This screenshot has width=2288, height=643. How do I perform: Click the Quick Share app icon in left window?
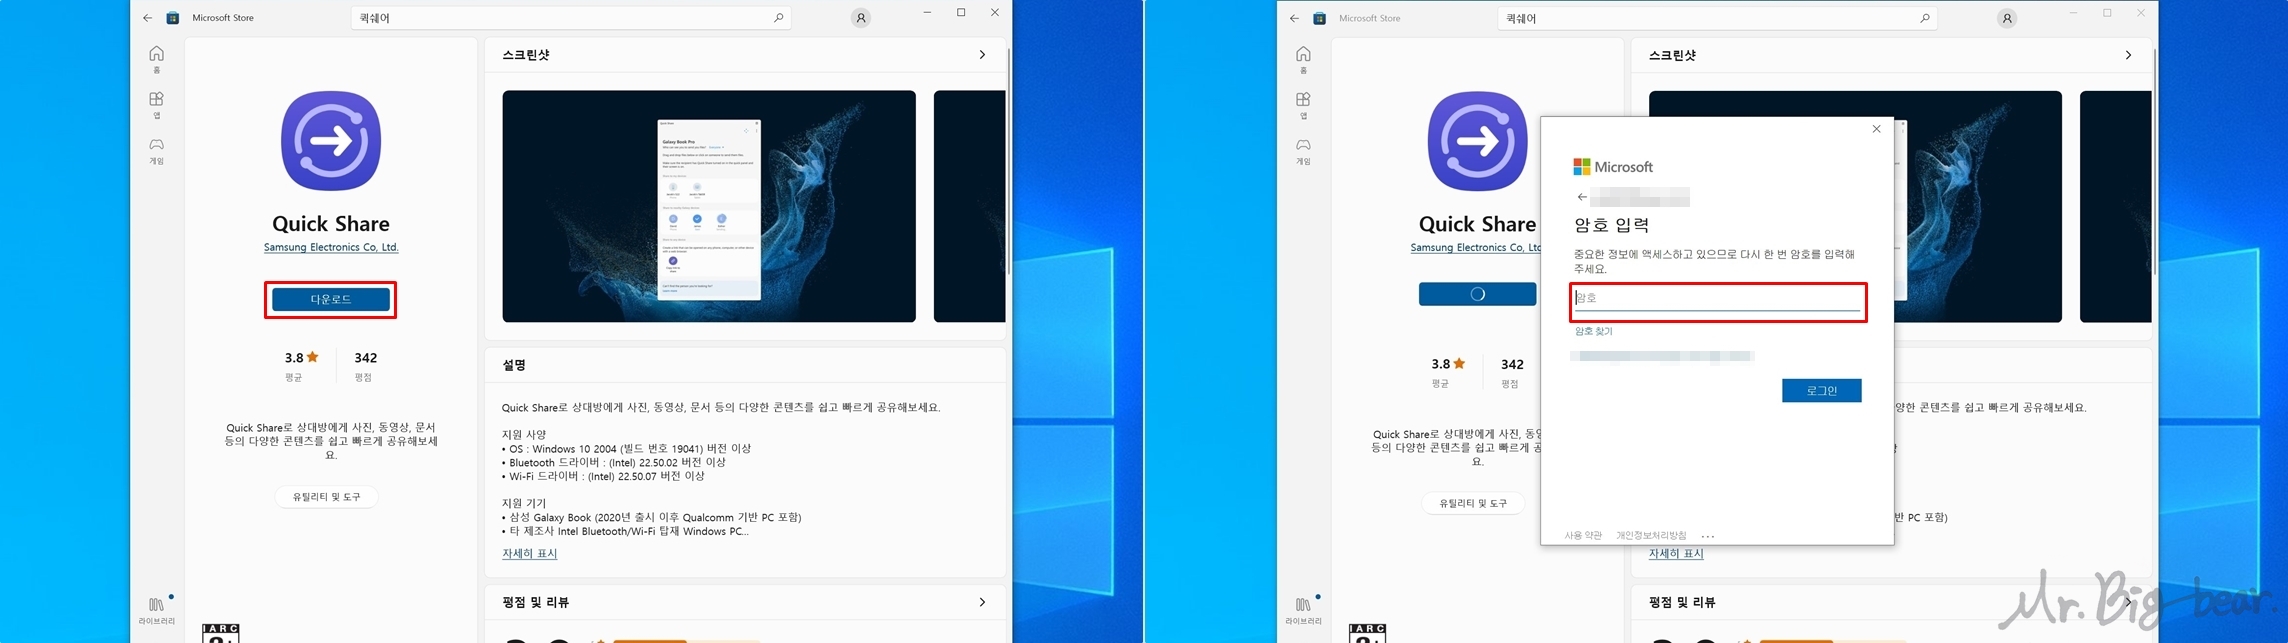(331, 141)
